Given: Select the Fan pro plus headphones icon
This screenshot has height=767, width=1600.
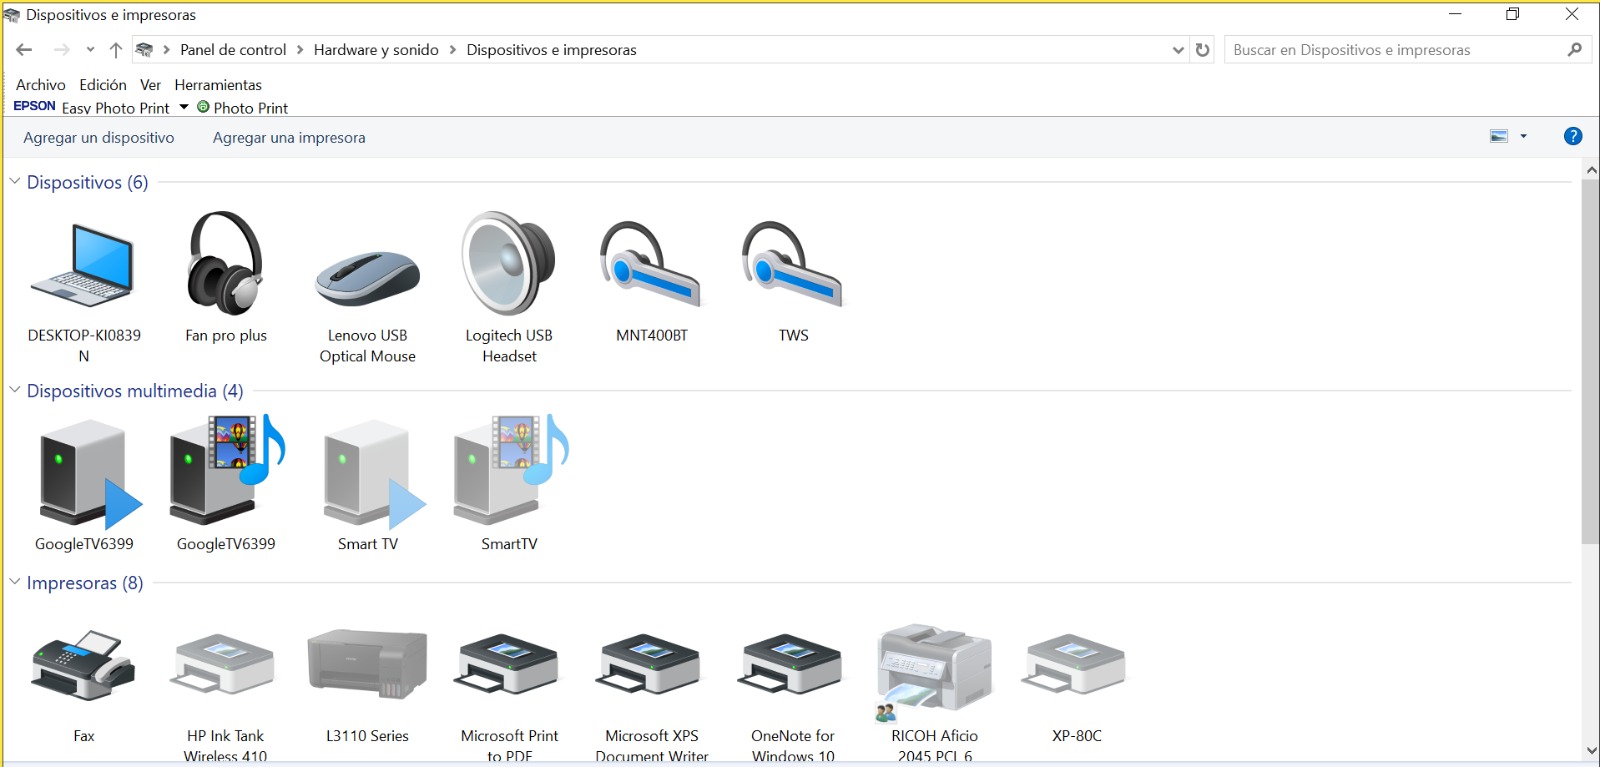Looking at the screenshot, I should [226, 263].
